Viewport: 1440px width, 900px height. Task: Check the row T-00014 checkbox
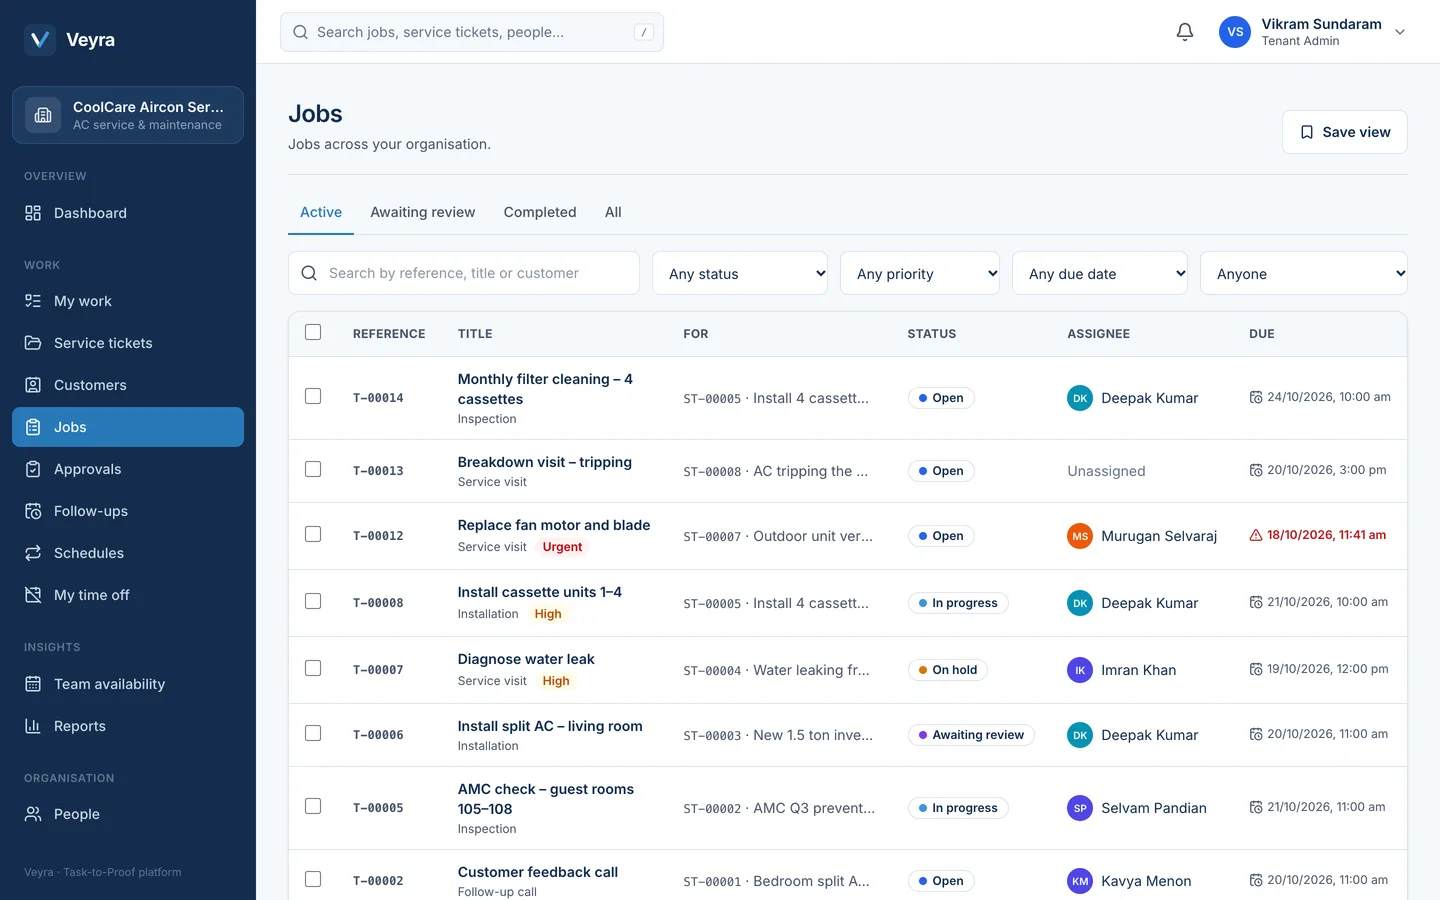pos(313,396)
